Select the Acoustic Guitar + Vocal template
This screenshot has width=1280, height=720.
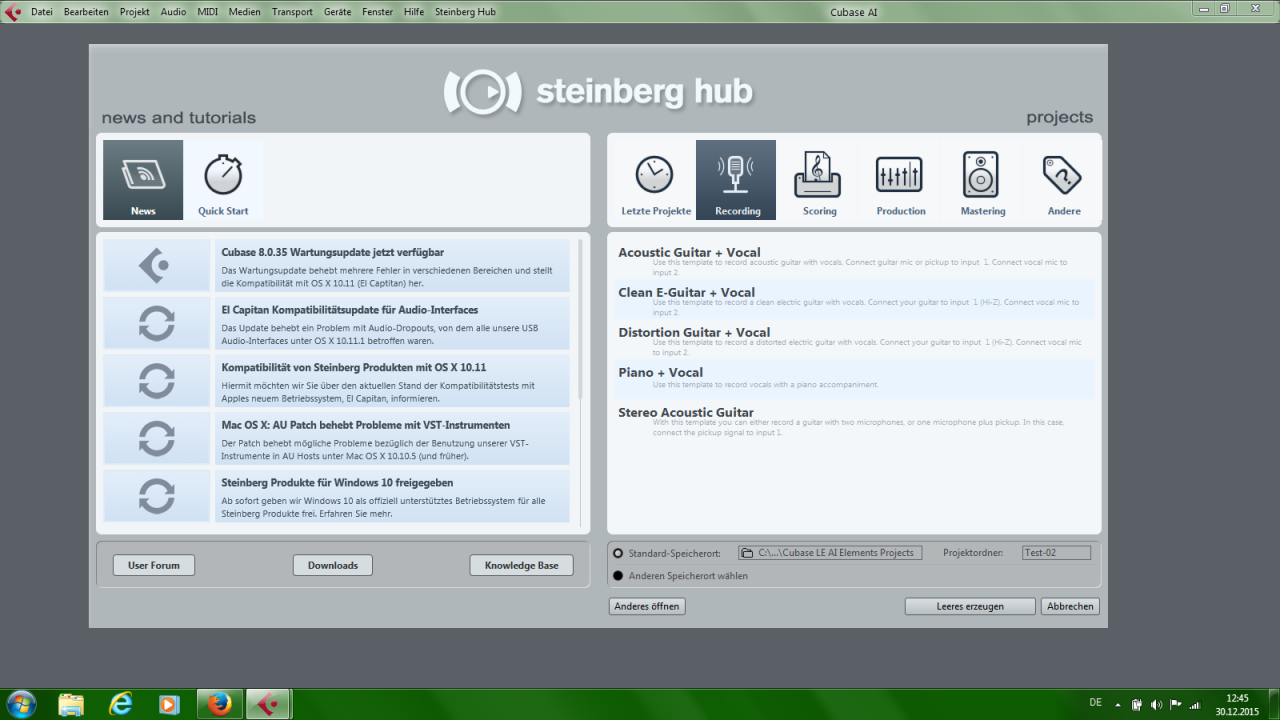(x=854, y=258)
